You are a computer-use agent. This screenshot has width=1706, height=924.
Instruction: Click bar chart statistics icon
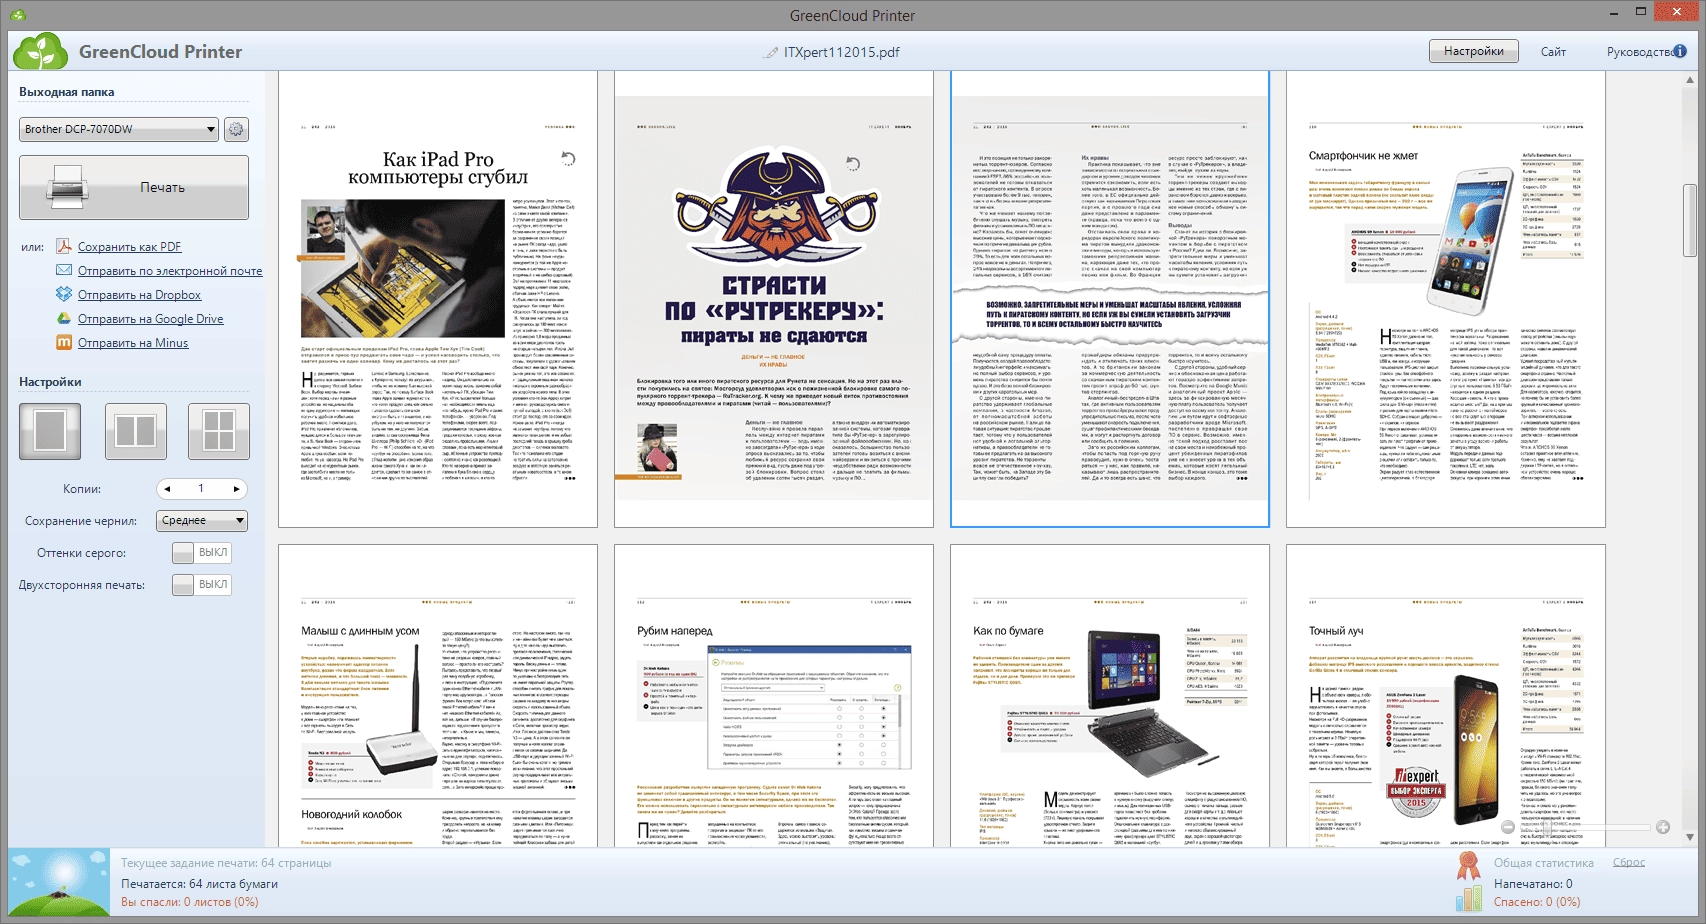pyautogui.click(x=1468, y=897)
